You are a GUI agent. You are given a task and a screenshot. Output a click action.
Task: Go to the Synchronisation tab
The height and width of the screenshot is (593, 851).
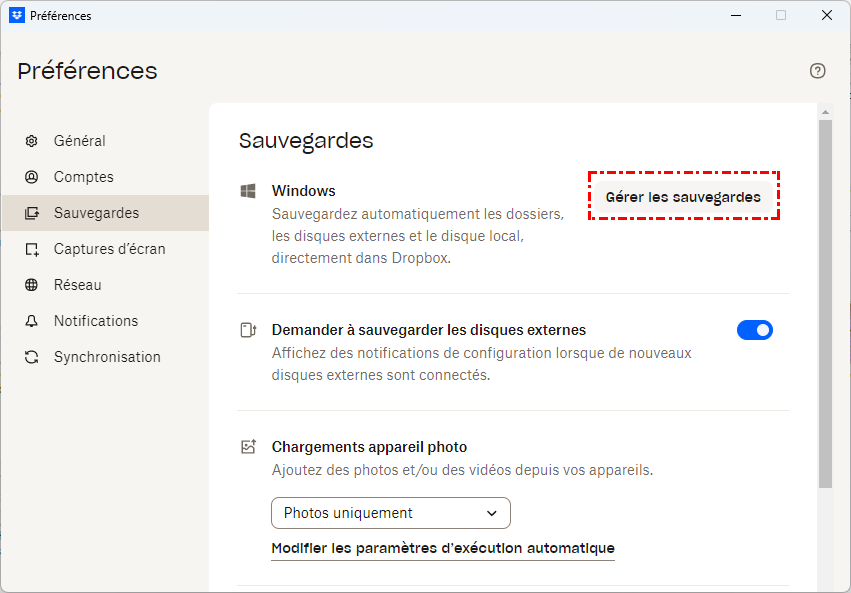[x=107, y=357]
